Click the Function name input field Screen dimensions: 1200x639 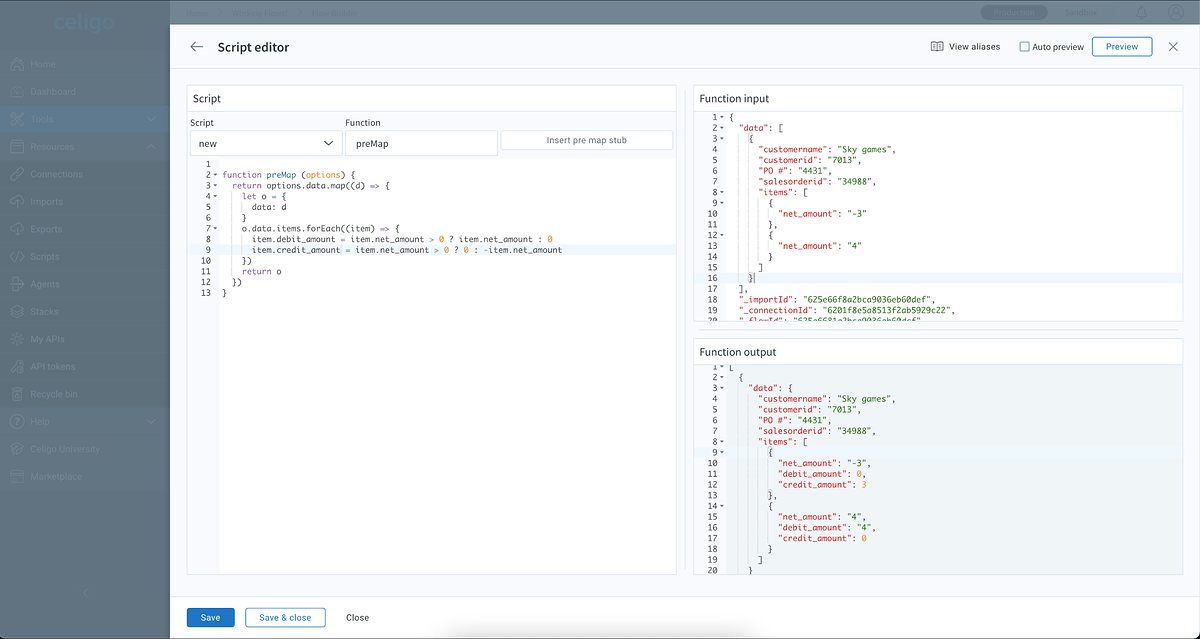[420, 144]
